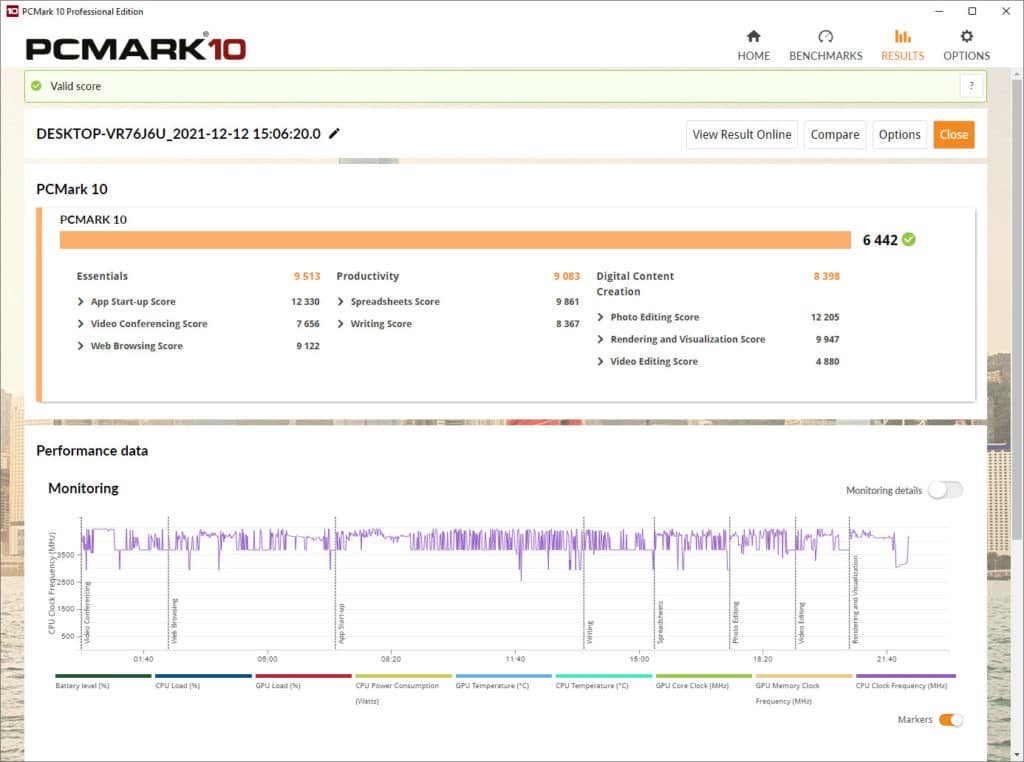1024x762 pixels.
Task: Select CPU Load legend color
Action: pos(203,676)
